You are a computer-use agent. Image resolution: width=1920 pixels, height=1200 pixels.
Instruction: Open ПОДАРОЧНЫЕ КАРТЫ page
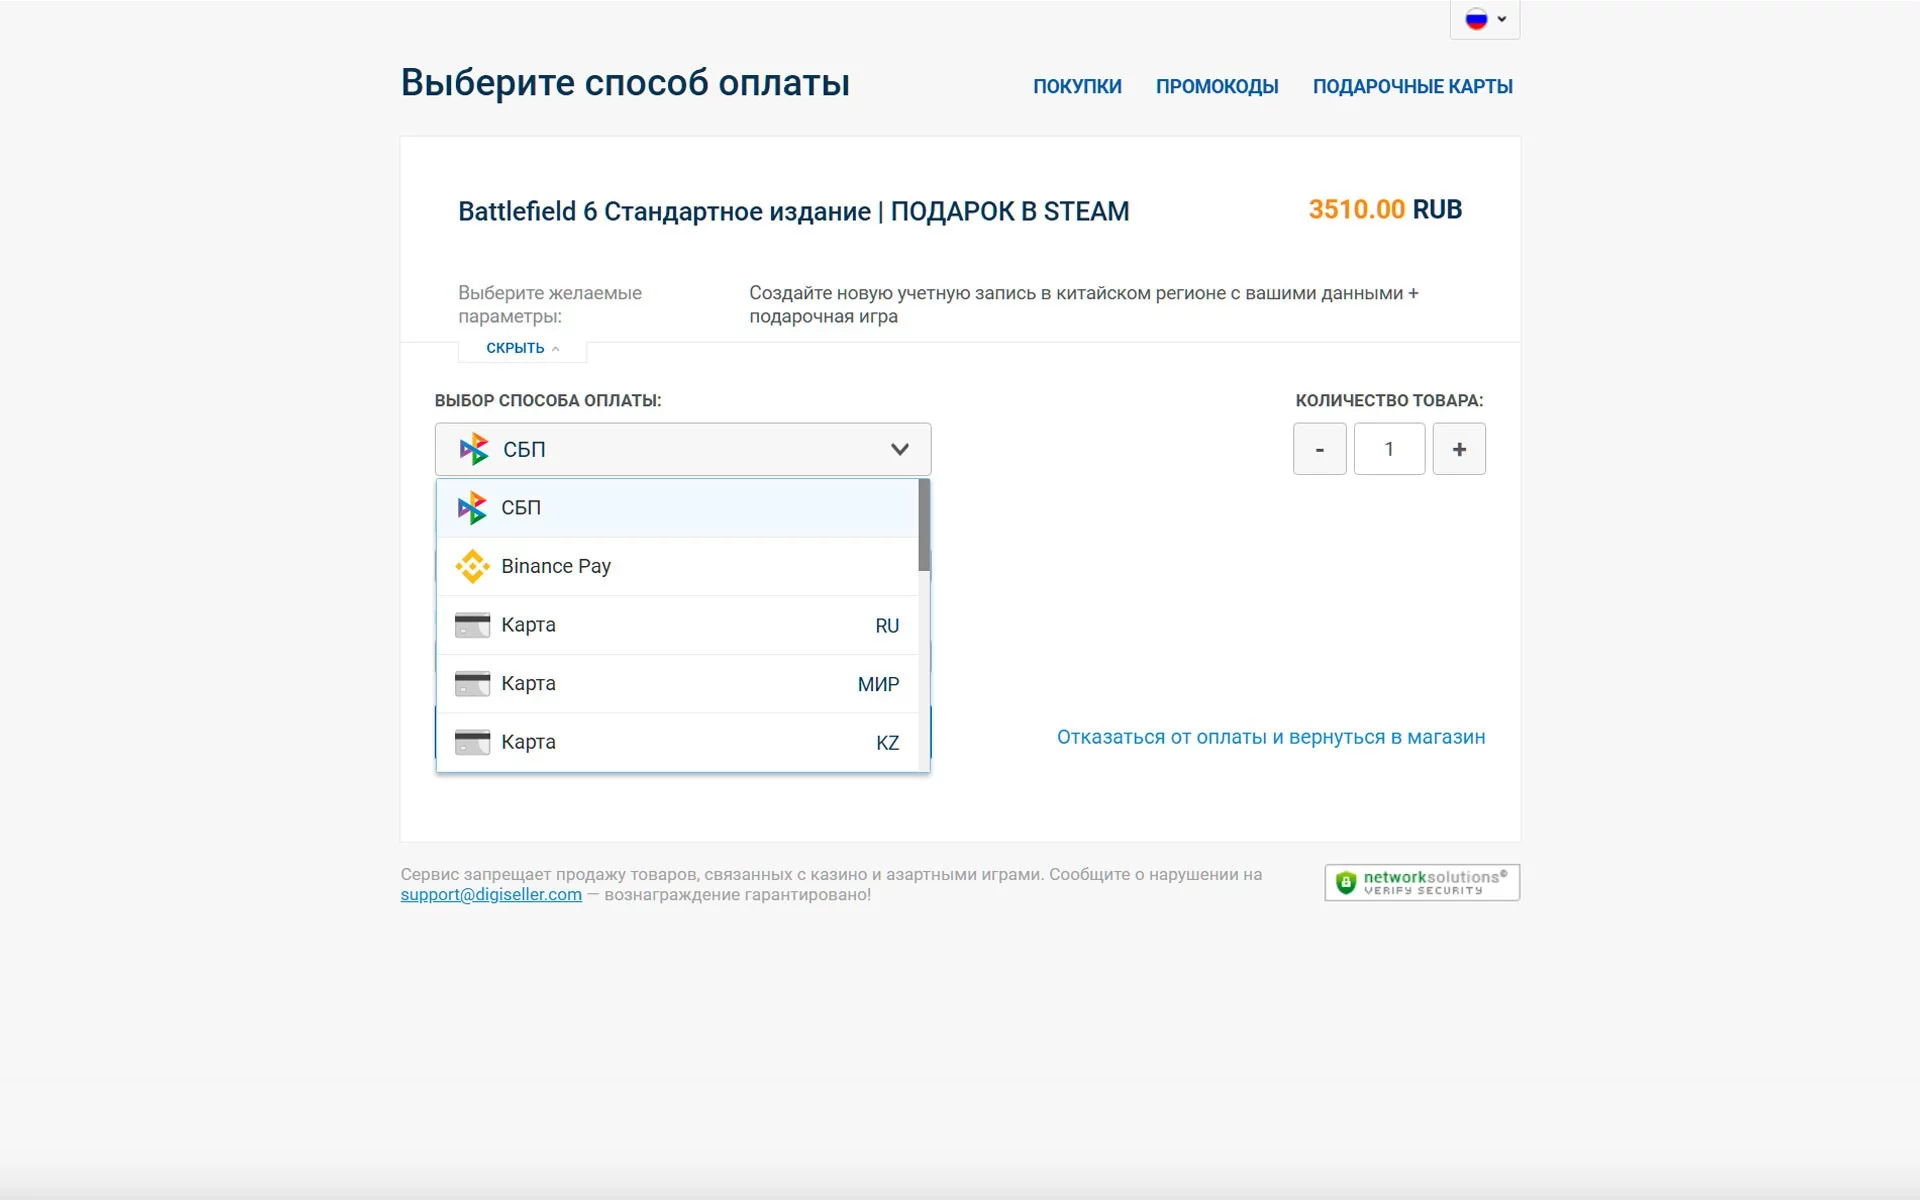[x=1412, y=87]
